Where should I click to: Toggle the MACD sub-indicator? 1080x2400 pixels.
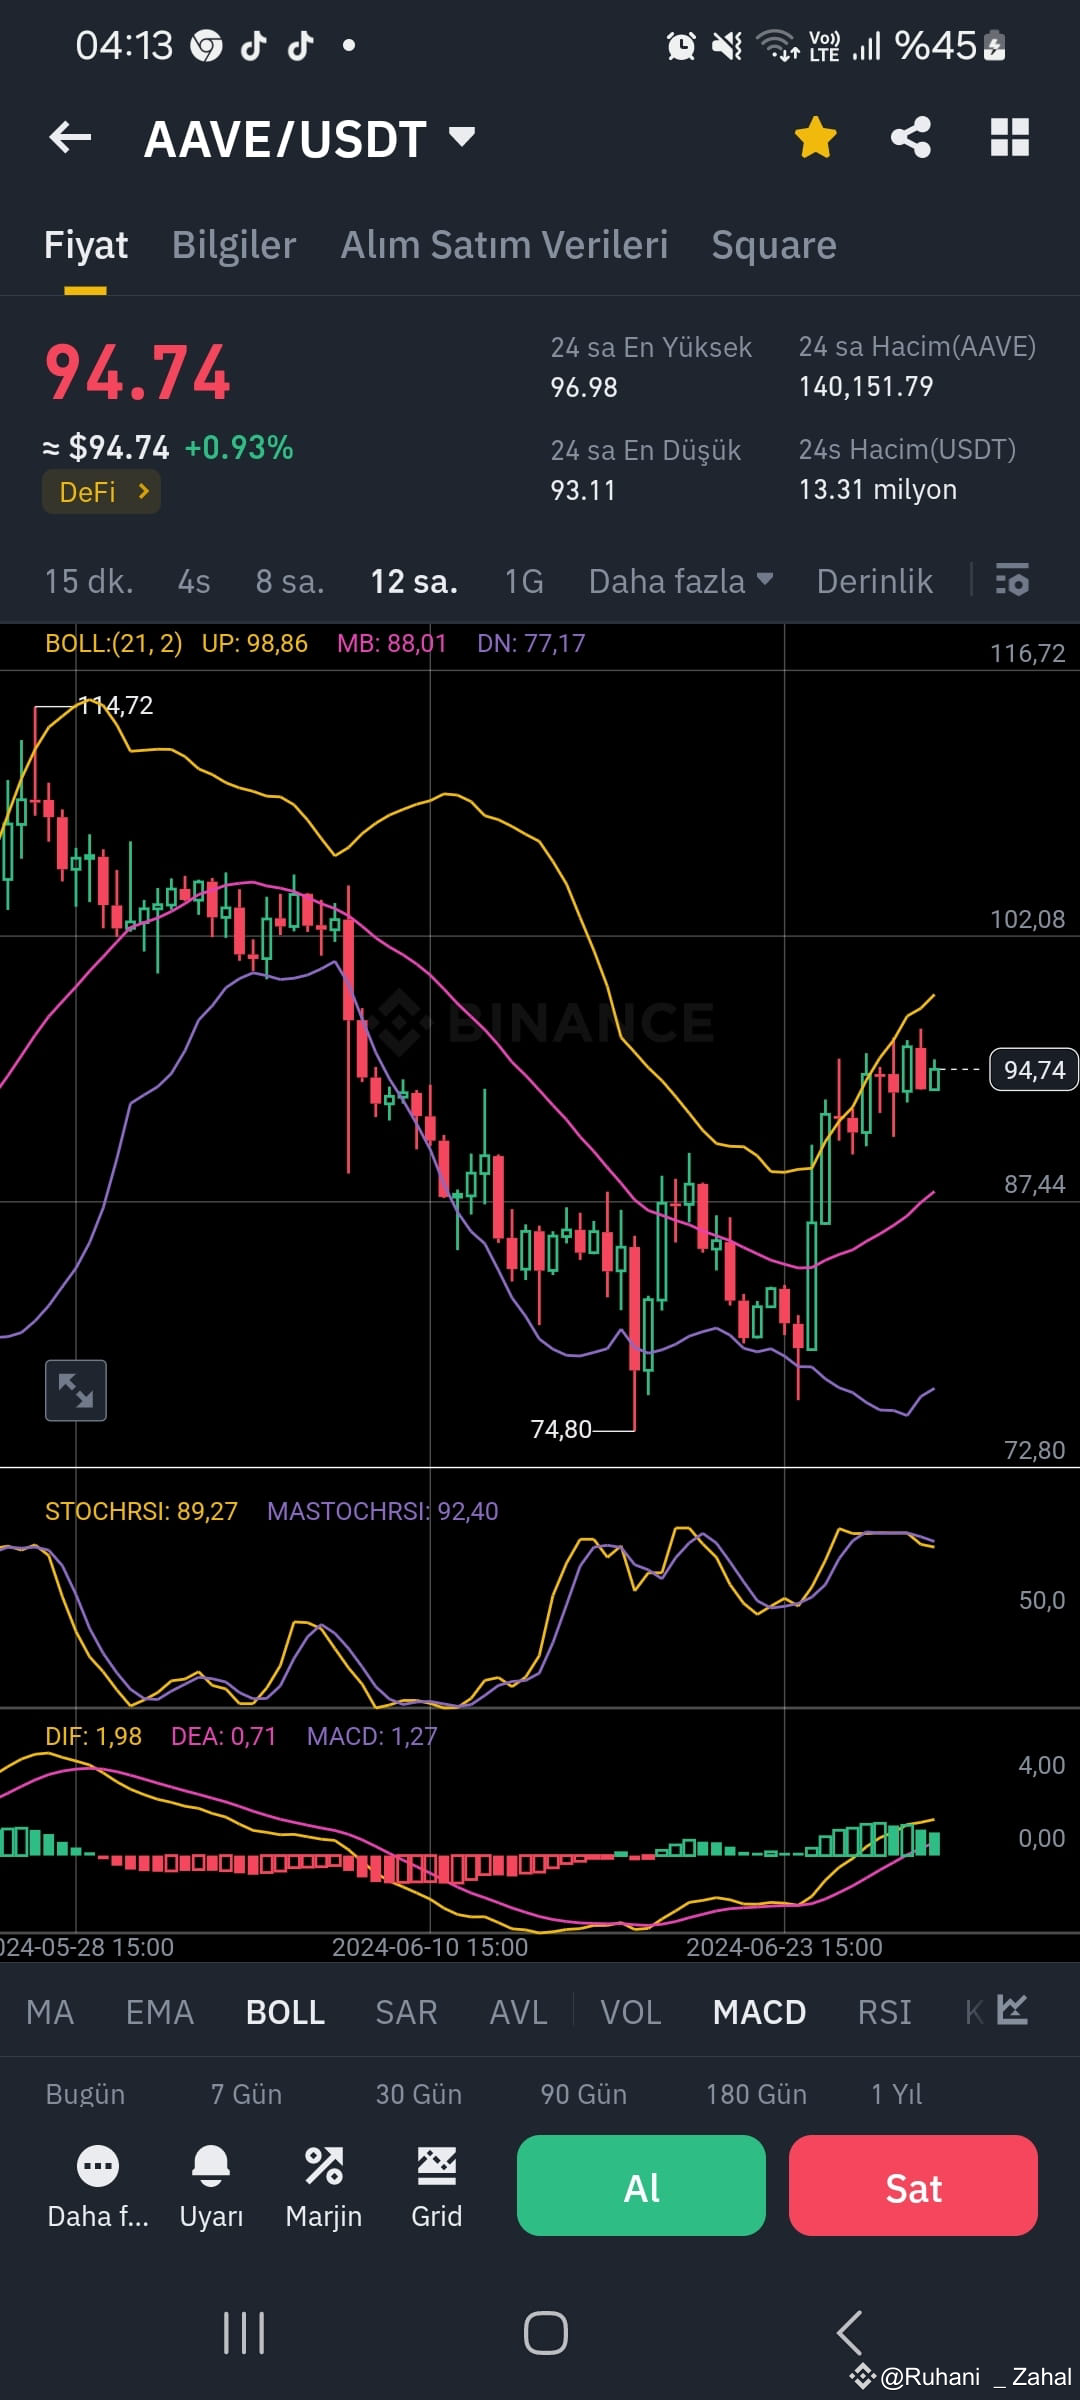pos(759,2012)
